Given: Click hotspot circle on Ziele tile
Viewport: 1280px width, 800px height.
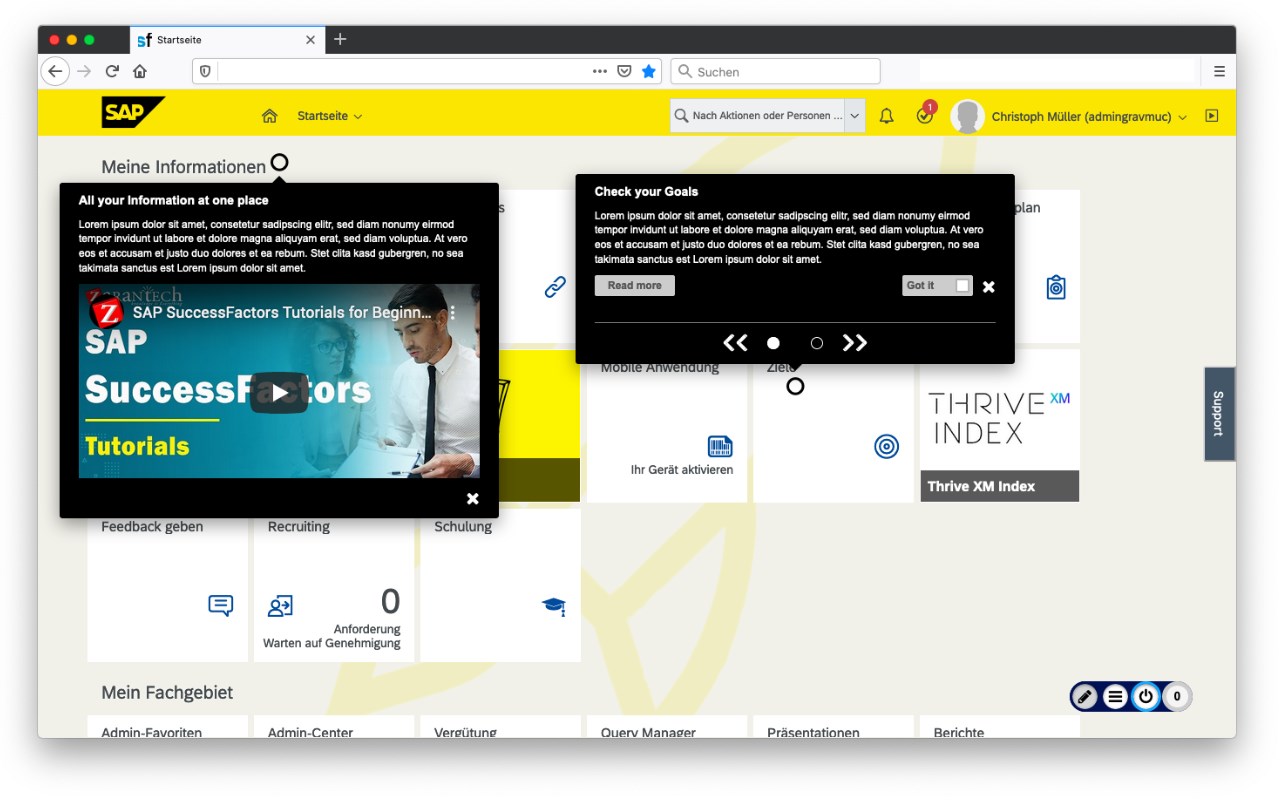Looking at the screenshot, I should point(795,386).
